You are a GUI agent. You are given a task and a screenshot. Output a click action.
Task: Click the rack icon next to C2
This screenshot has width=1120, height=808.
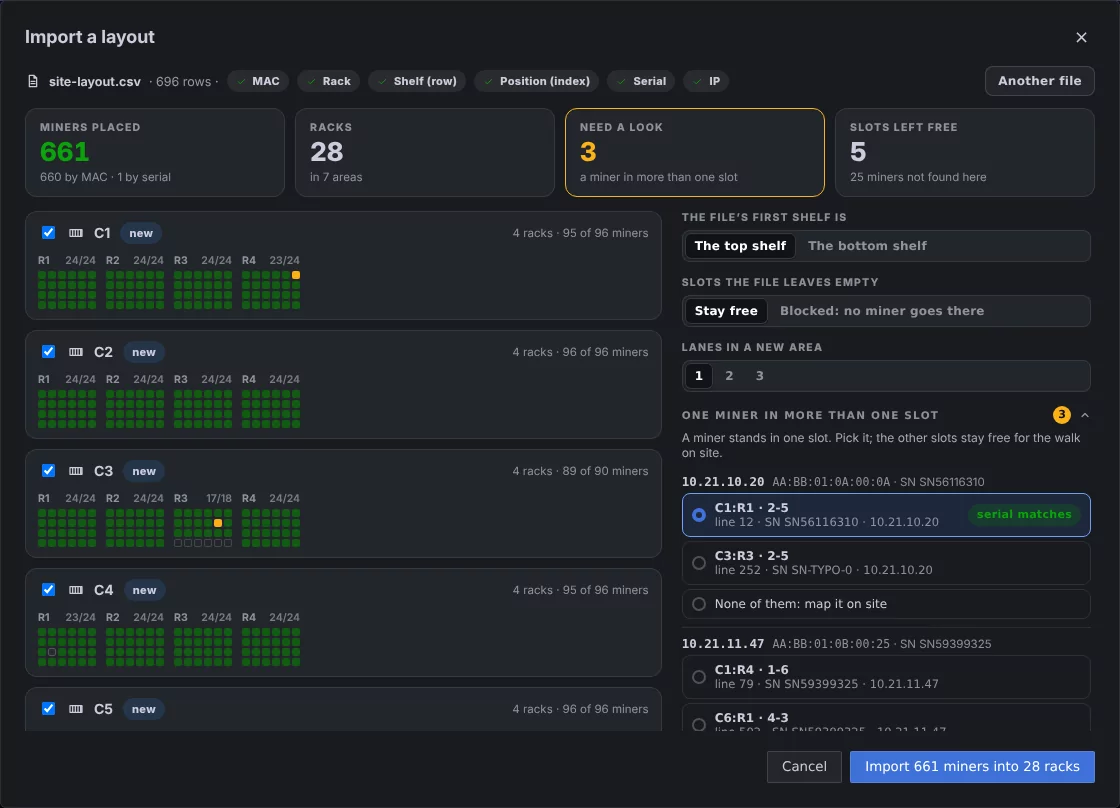coord(76,352)
